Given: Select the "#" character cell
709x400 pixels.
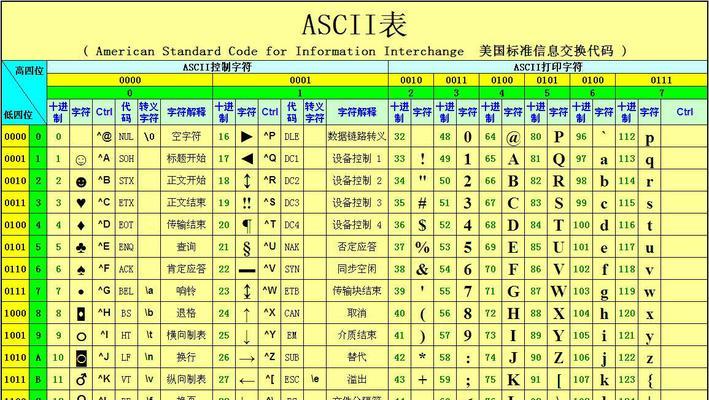Looking at the screenshot, I should (422, 203).
